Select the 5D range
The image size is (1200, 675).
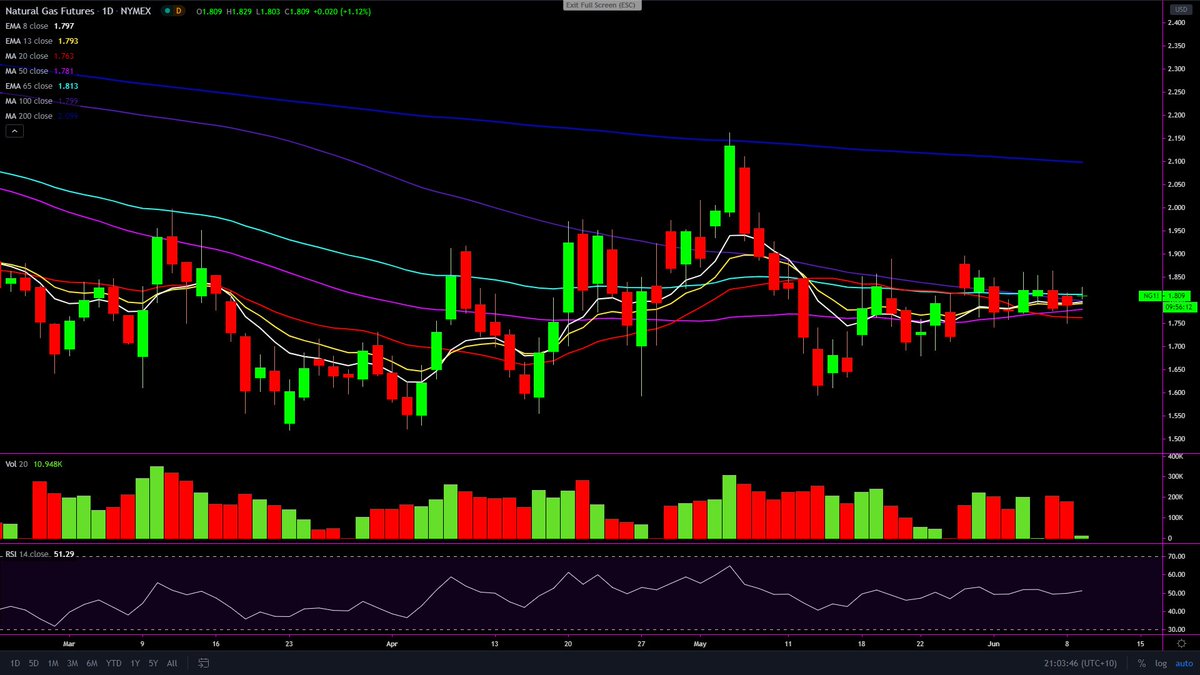(x=32, y=662)
